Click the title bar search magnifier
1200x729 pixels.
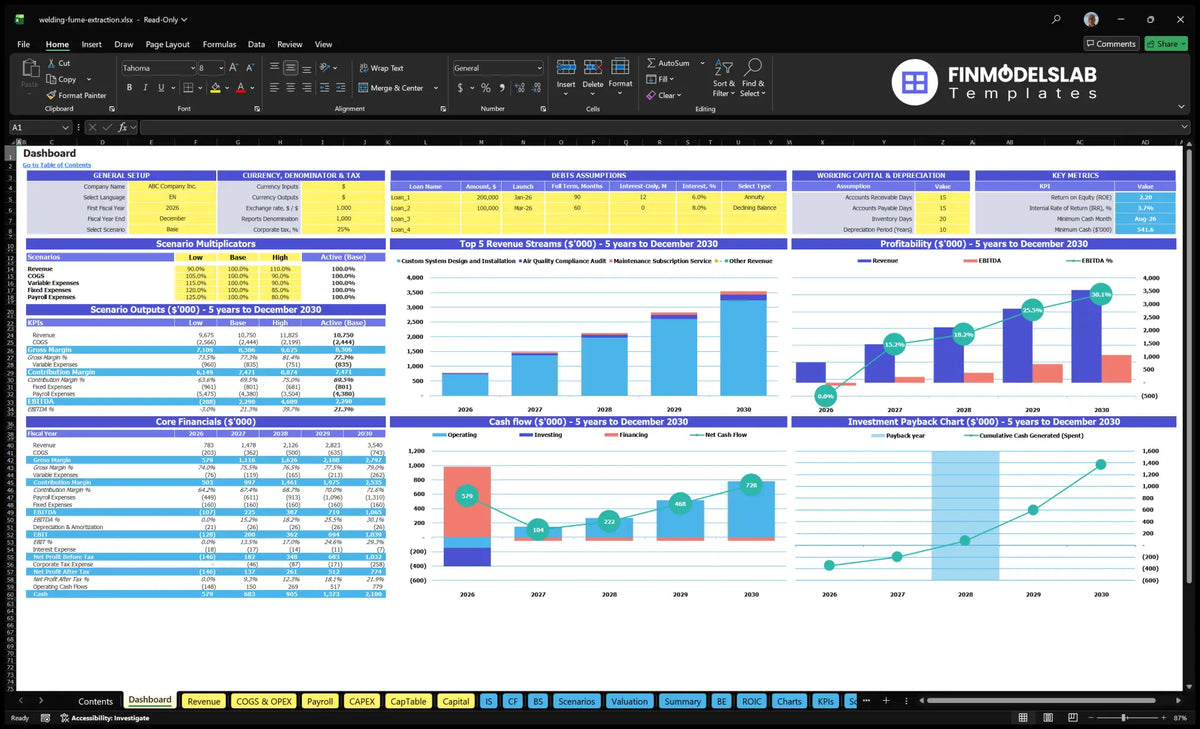coord(1057,19)
